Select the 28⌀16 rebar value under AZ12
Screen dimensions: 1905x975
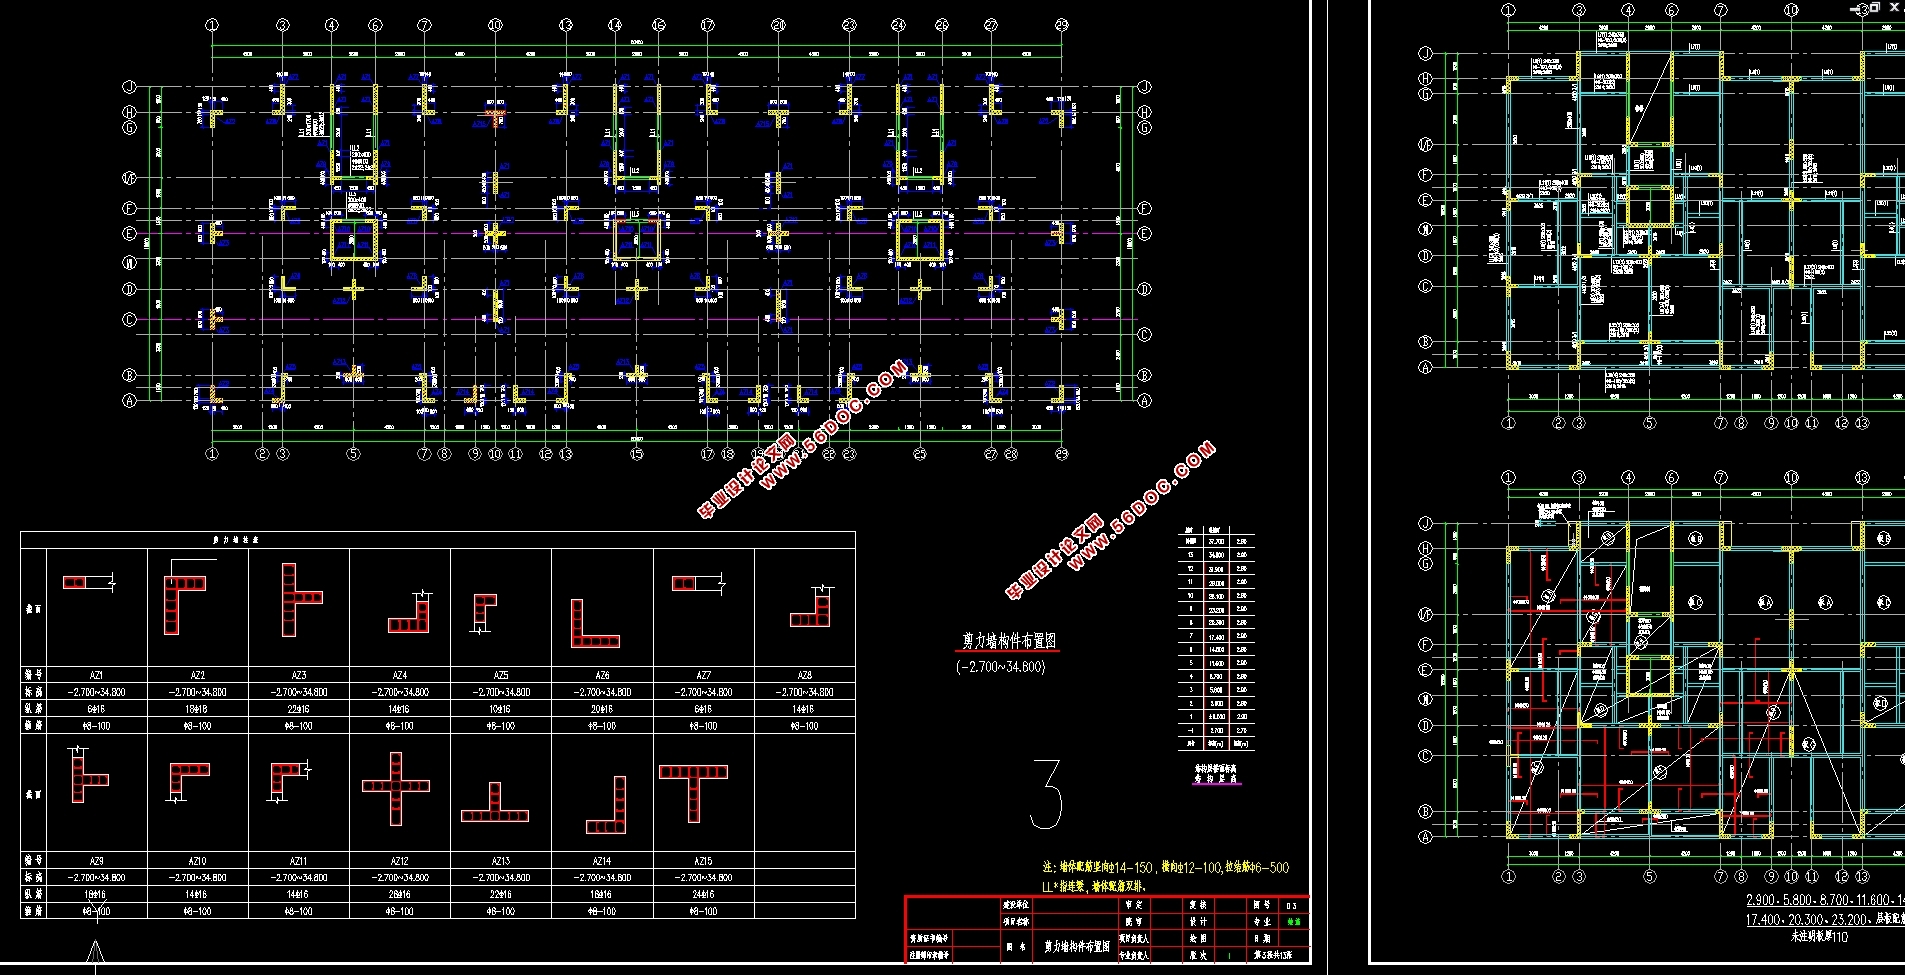tap(400, 895)
